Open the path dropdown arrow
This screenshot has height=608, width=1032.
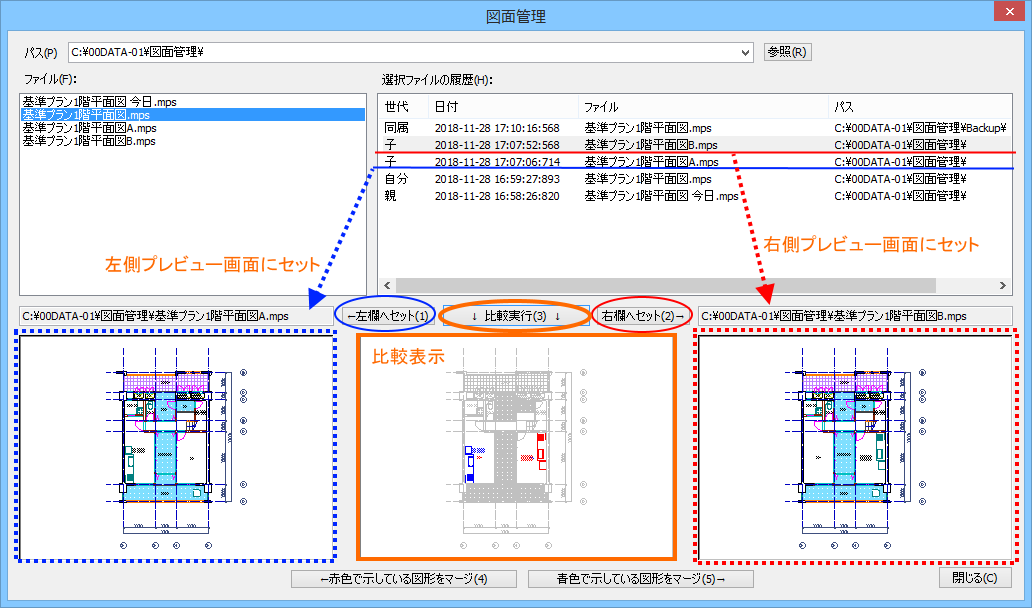click(745, 53)
